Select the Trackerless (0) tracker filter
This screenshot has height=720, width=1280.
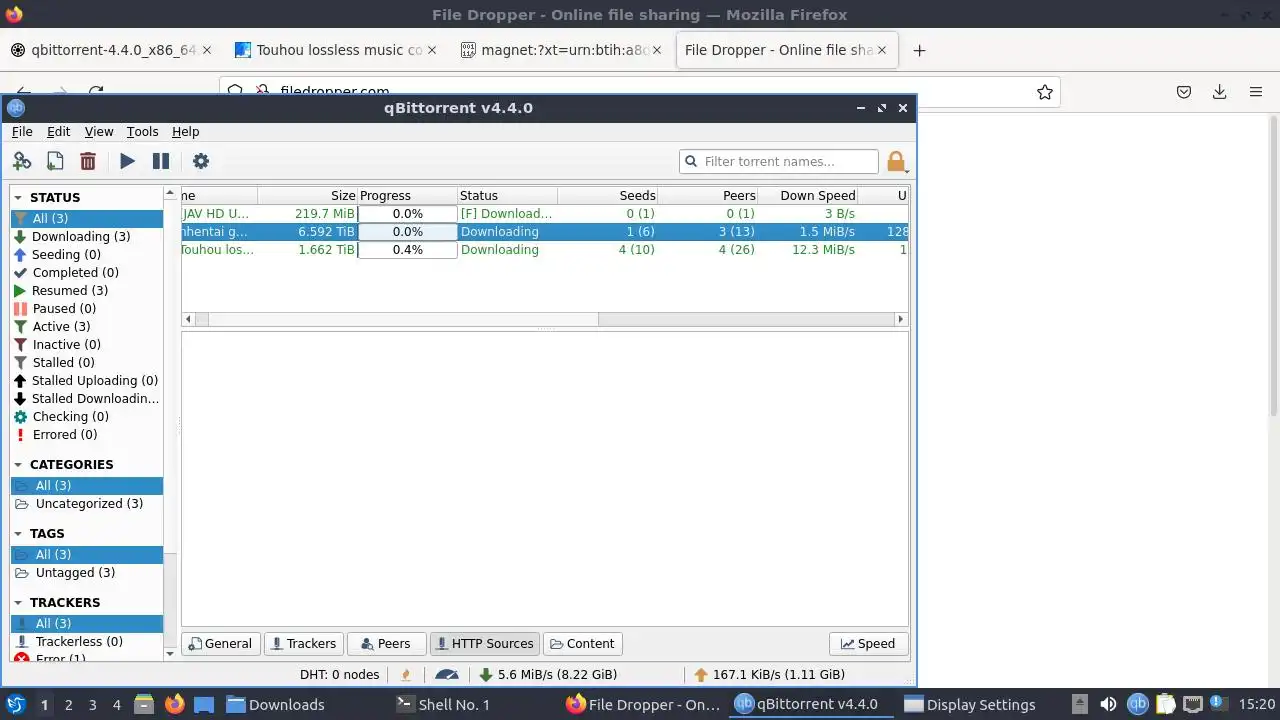tap(86, 642)
